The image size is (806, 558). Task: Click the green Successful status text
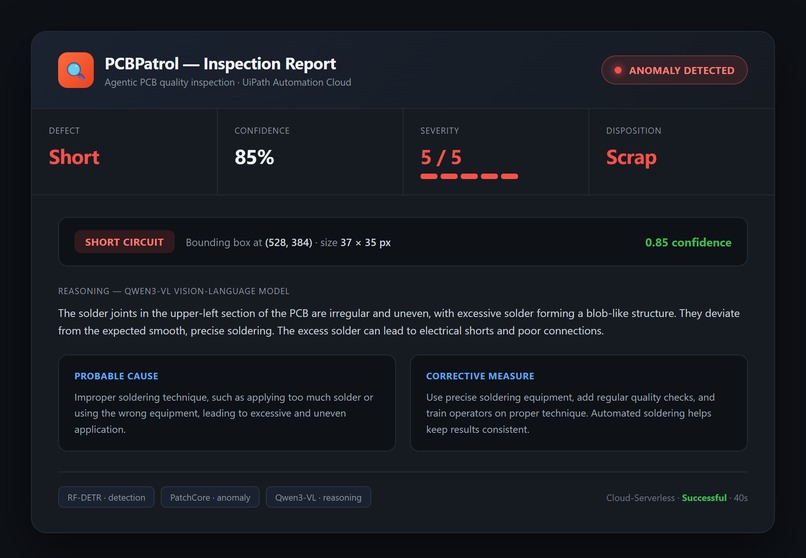click(x=704, y=498)
